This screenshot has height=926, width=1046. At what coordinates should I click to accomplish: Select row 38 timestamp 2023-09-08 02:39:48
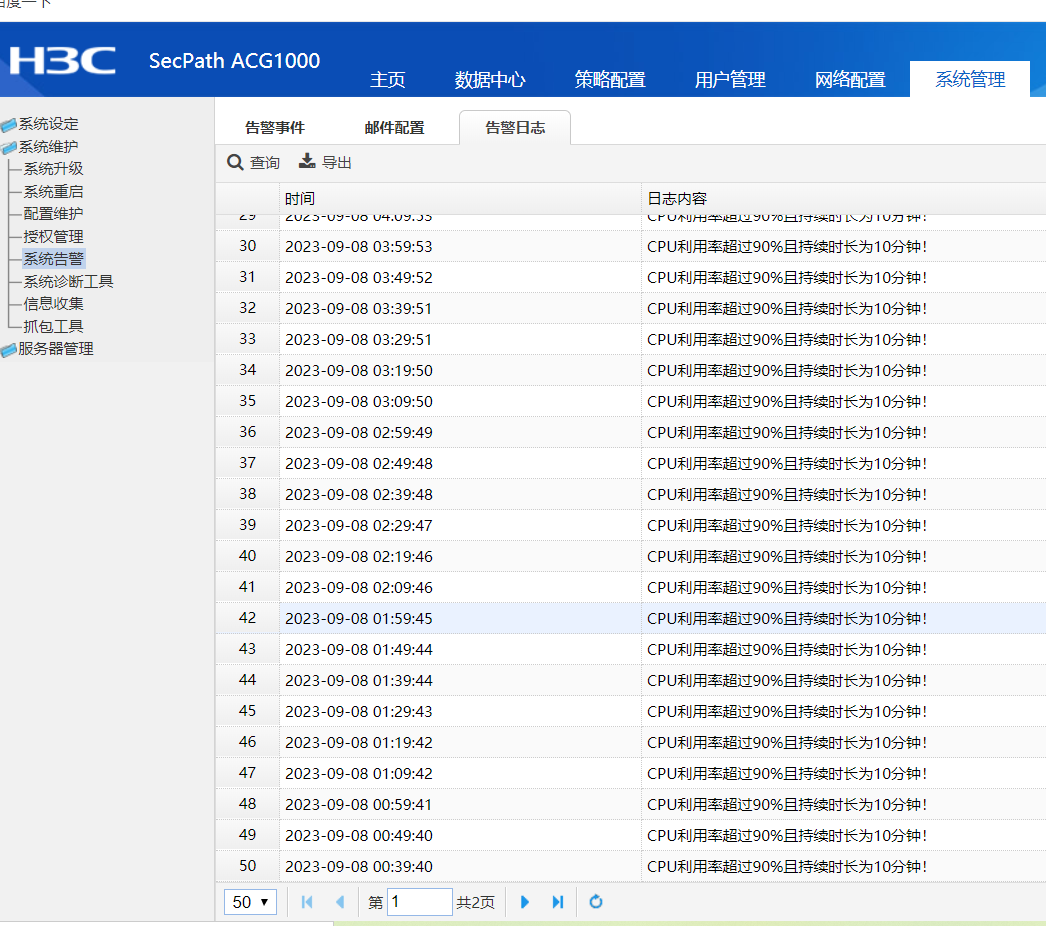pos(359,495)
